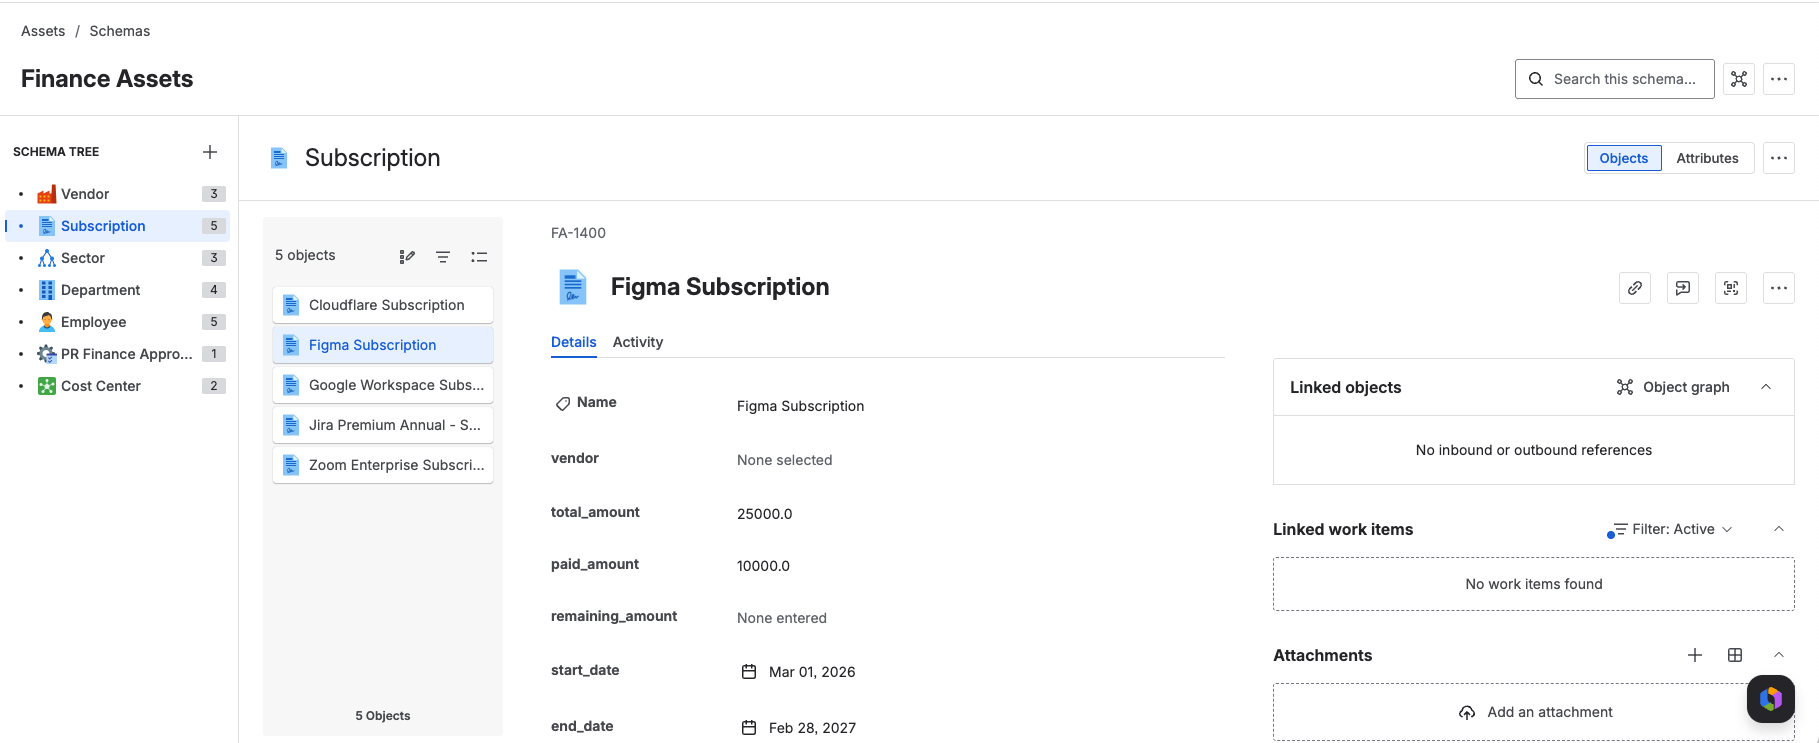The height and width of the screenshot is (743, 1819).
Task: Add a new object type to schema tree
Action: pos(210,152)
